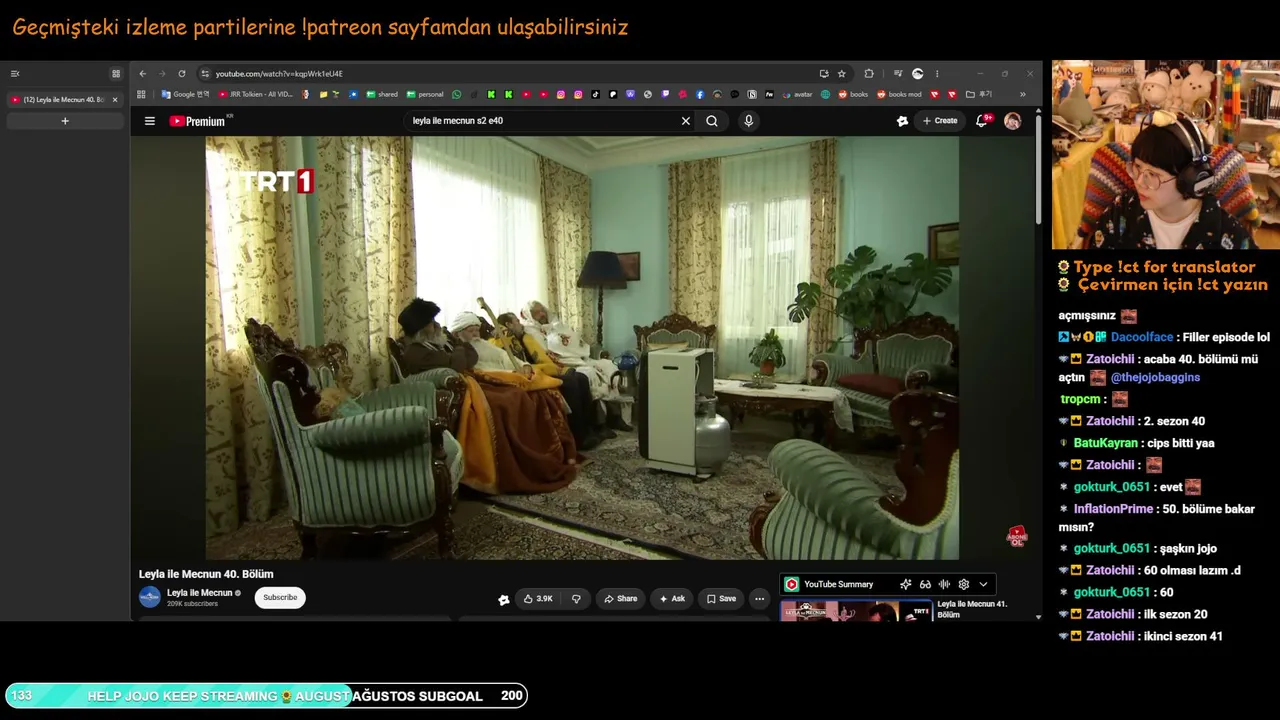Open the Google 번역 bookmark
1280x720 pixels.
point(186,94)
